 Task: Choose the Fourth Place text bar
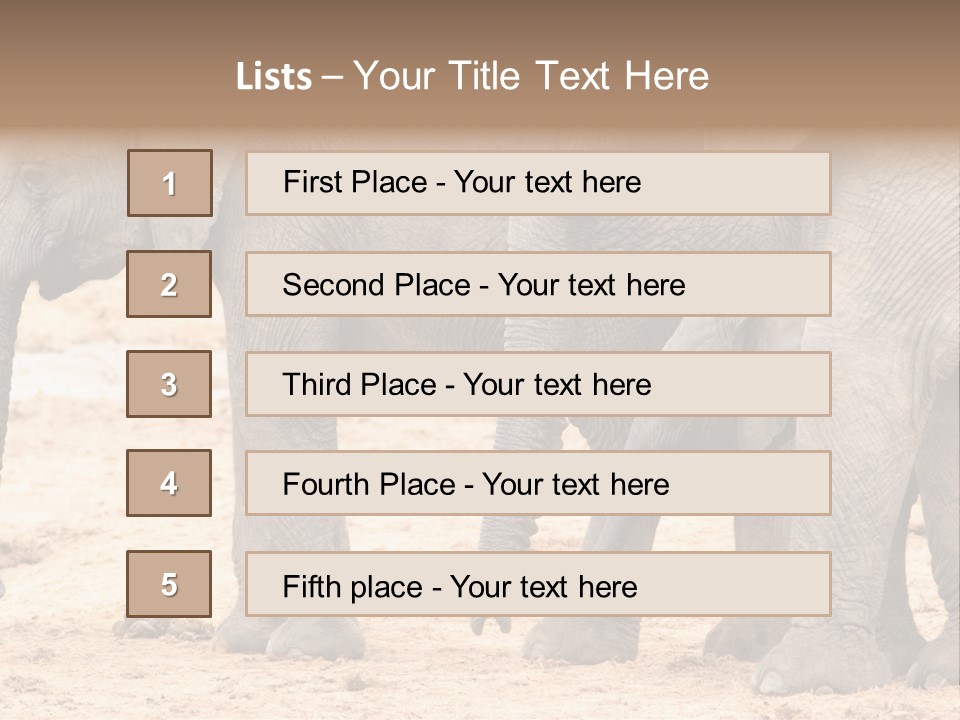click(x=538, y=483)
